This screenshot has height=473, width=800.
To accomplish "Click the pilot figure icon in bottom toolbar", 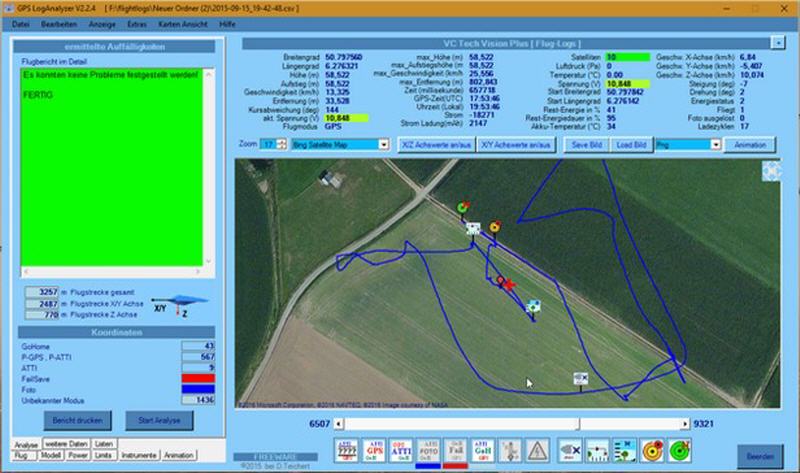I will pos(510,451).
